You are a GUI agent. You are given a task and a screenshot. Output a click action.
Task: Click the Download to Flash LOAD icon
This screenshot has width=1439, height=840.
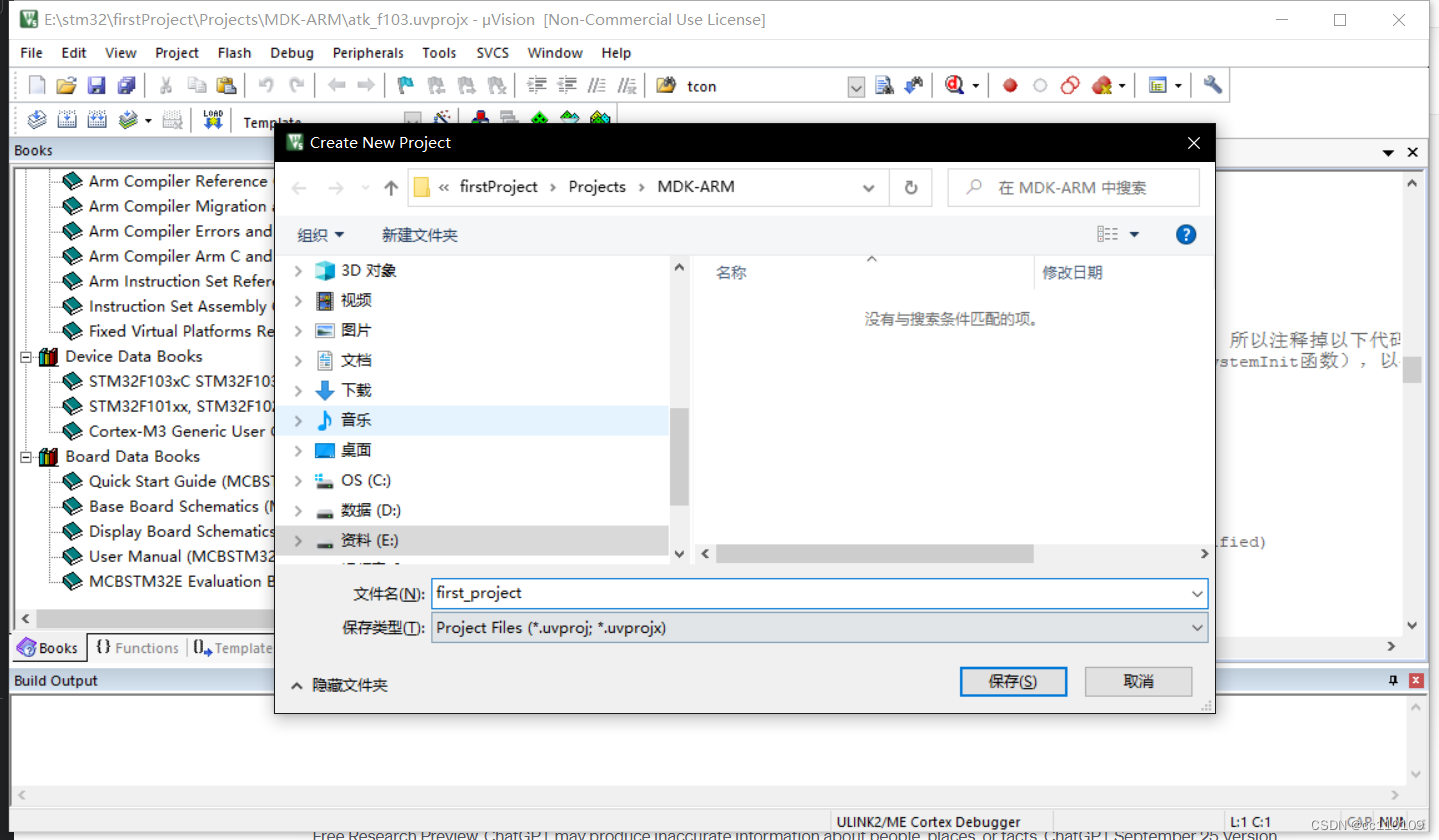click(211, 119)
